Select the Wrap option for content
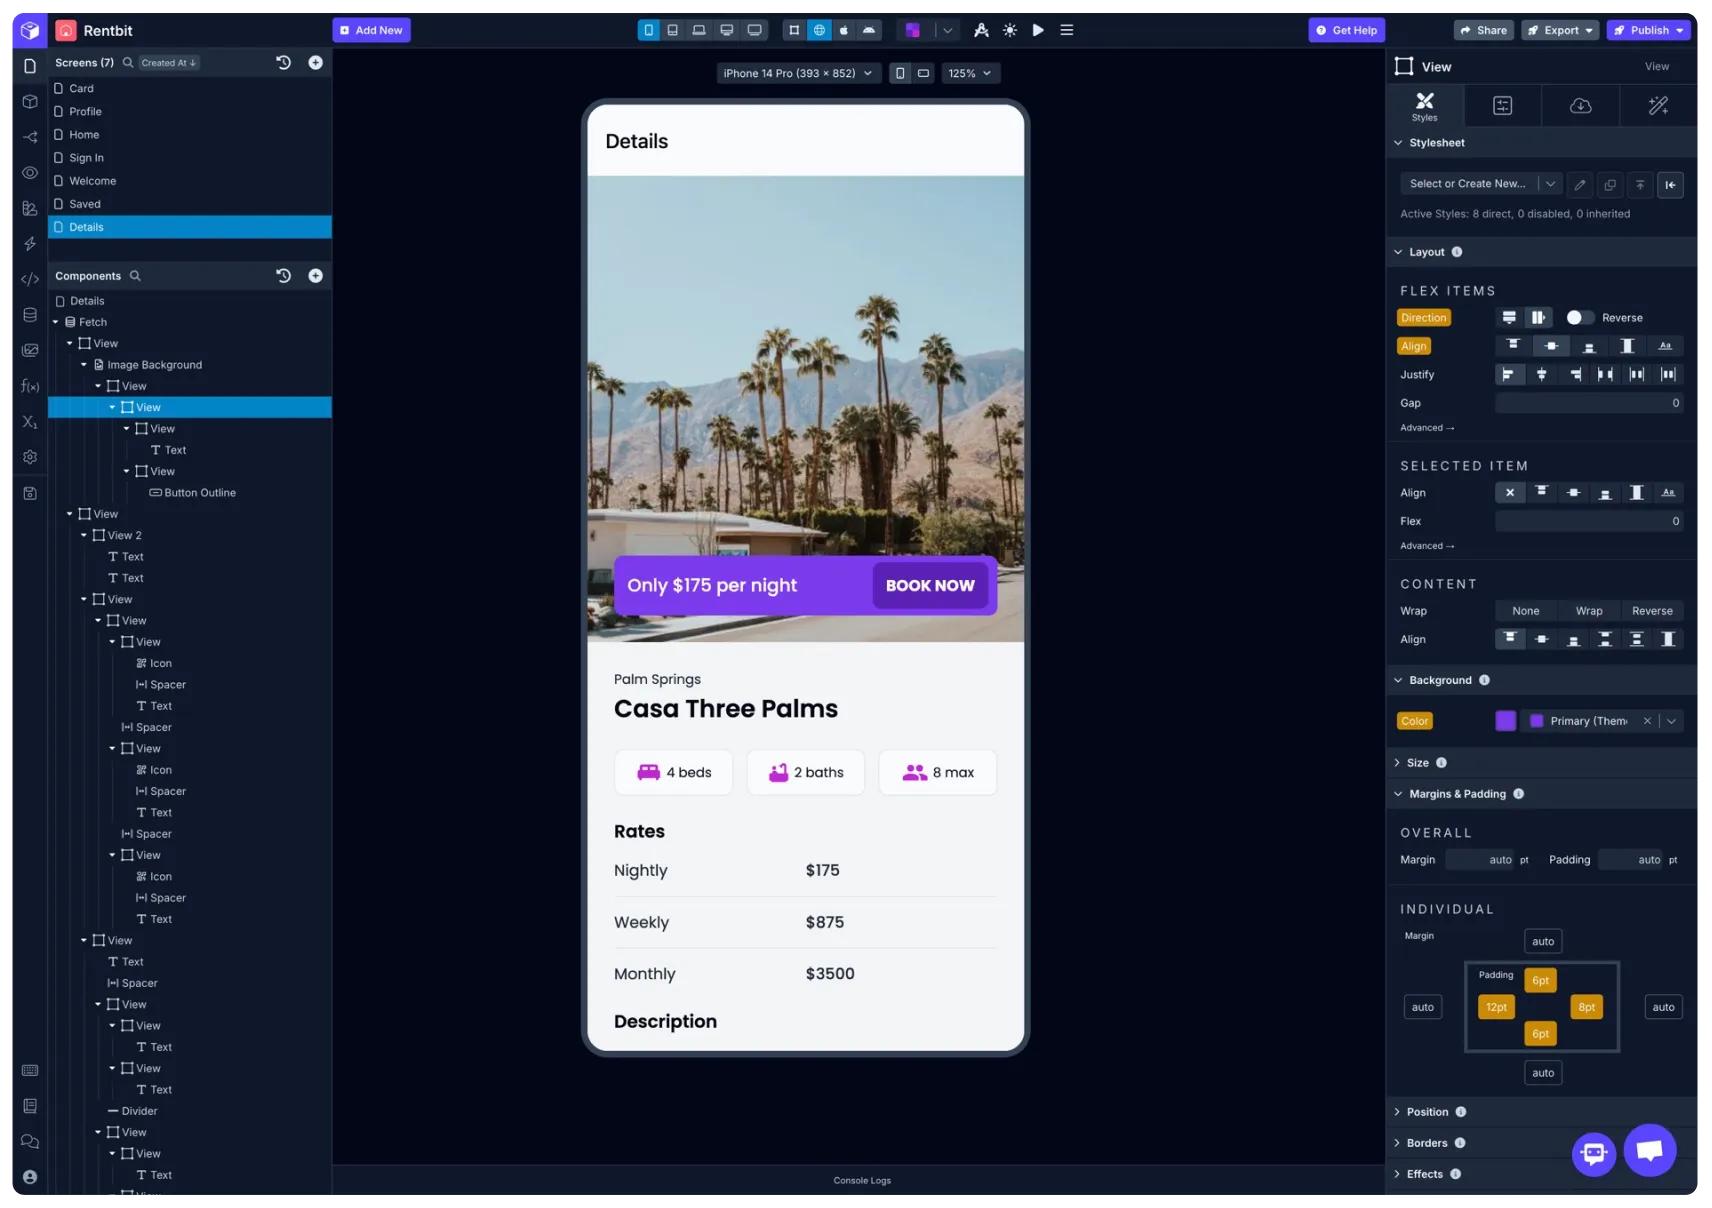The height and width of the screenshot is (1208, 1712). click(x=1588, y=611)
